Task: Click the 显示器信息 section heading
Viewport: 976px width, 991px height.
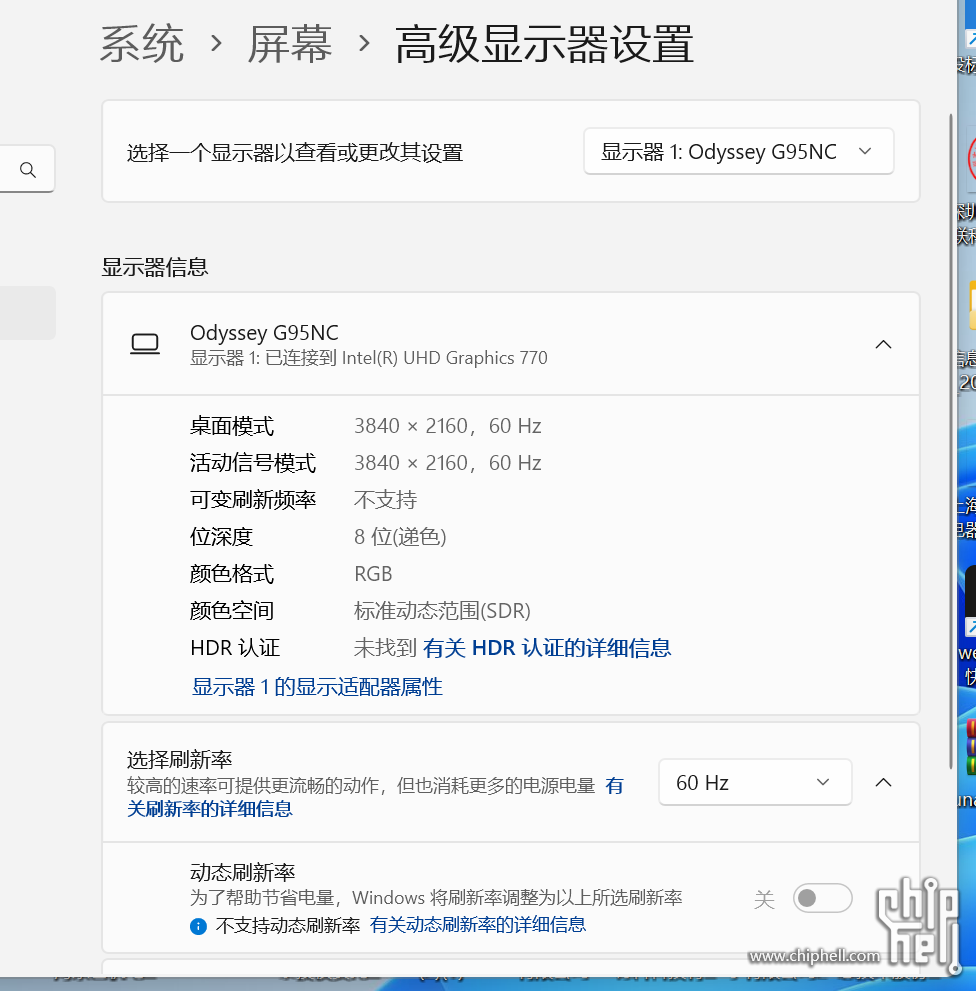Action: coord(155,267)
